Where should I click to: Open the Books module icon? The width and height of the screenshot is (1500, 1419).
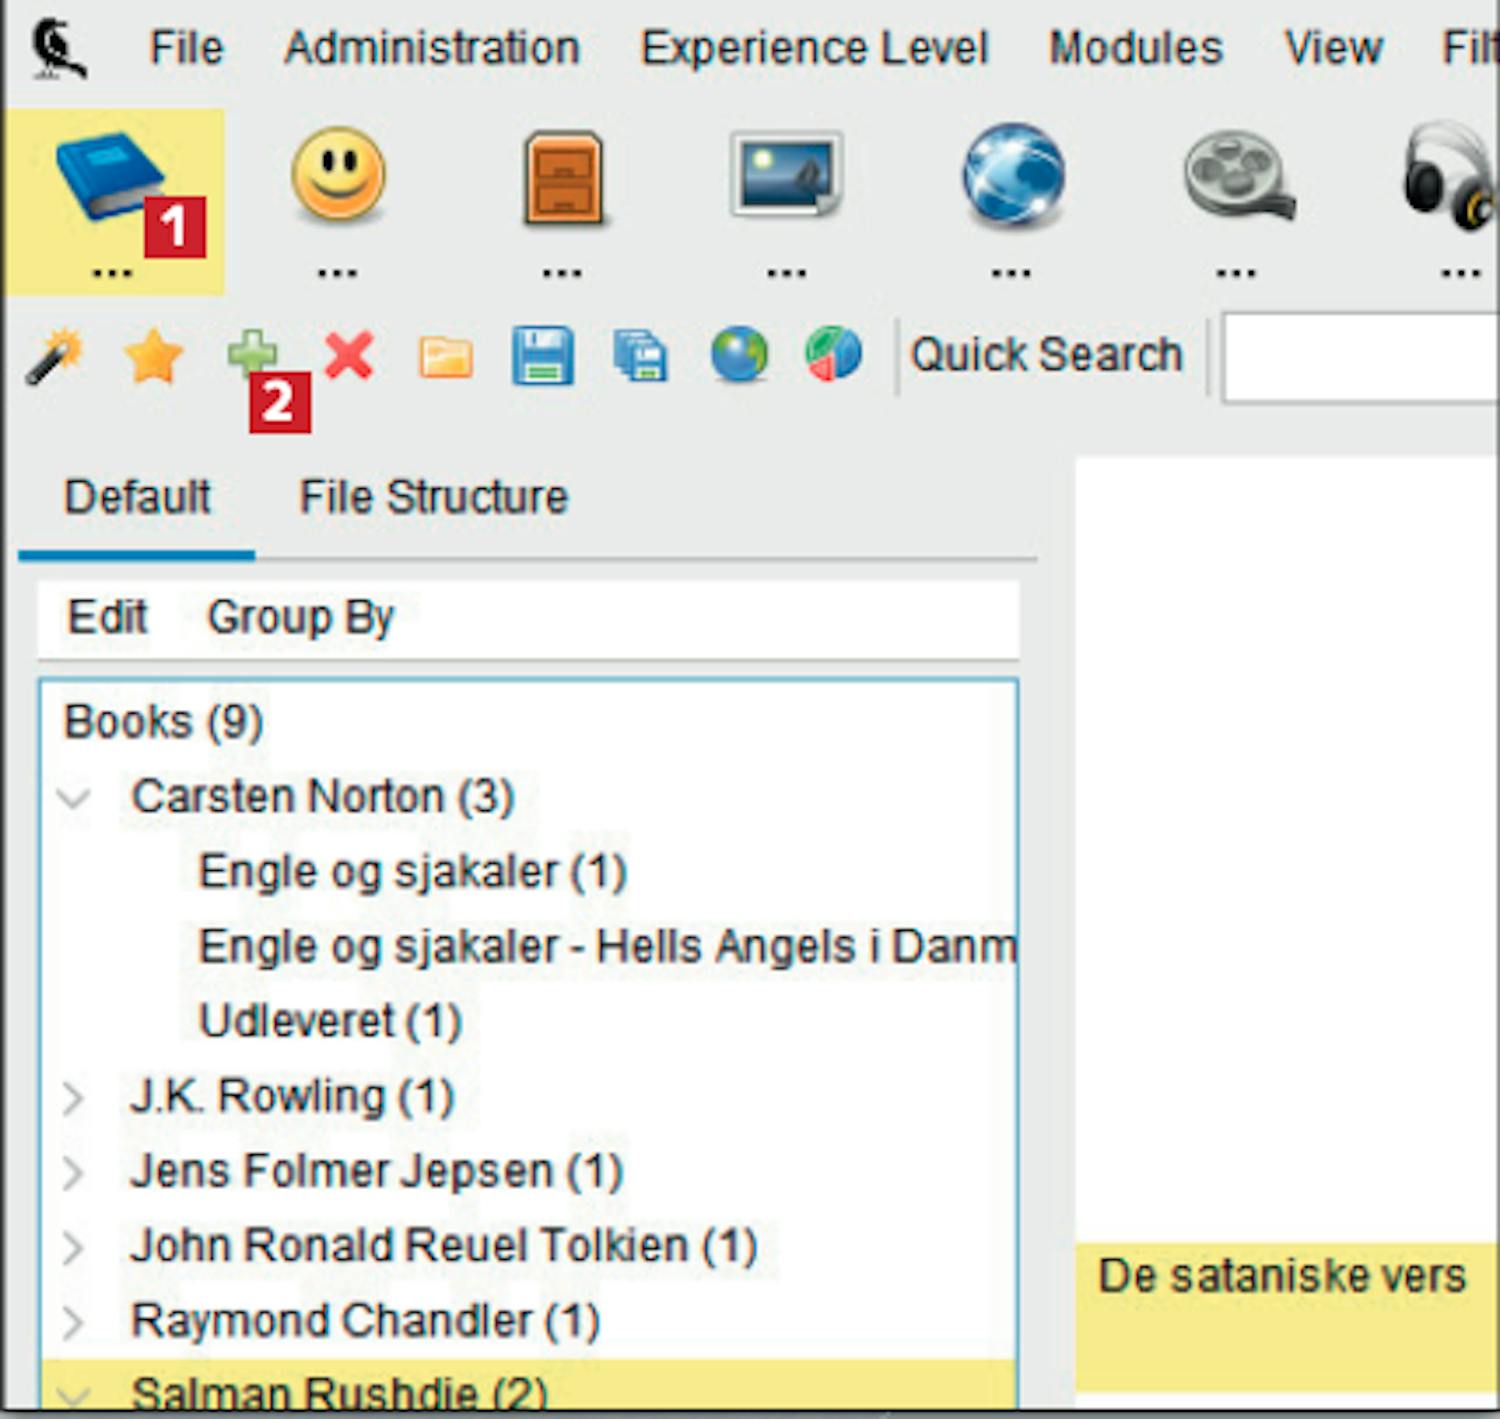(108, 180)
